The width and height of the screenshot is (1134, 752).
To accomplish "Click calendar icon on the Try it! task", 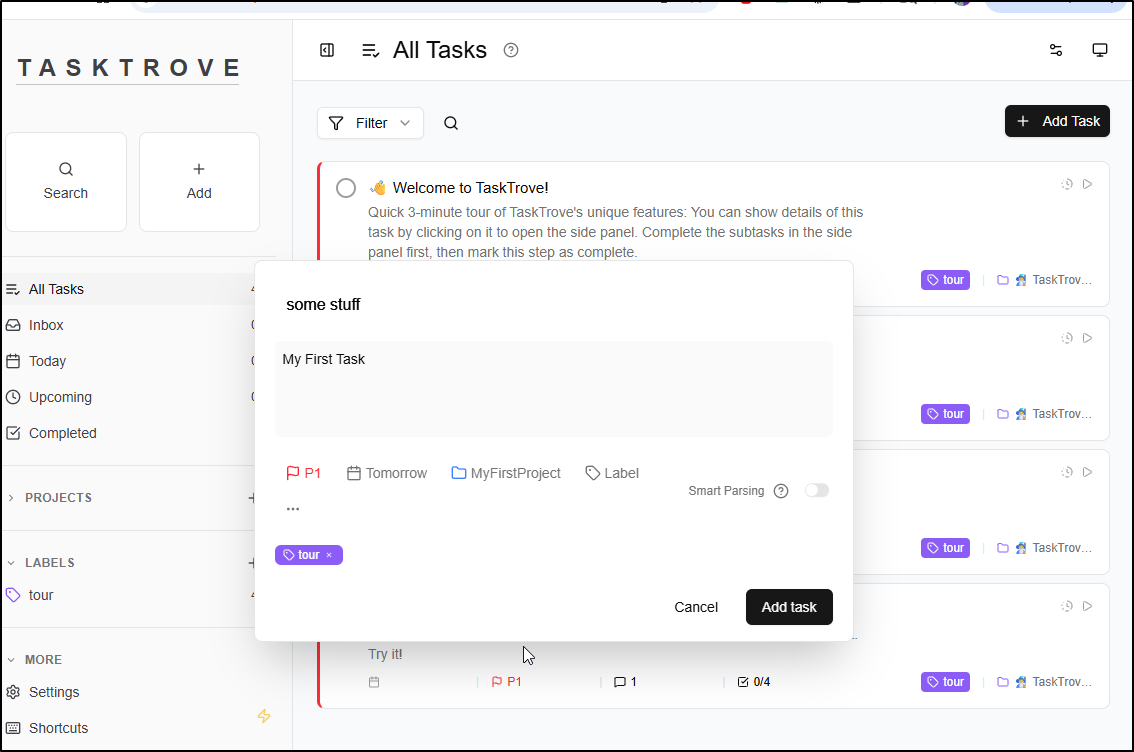I will (374, 682).
